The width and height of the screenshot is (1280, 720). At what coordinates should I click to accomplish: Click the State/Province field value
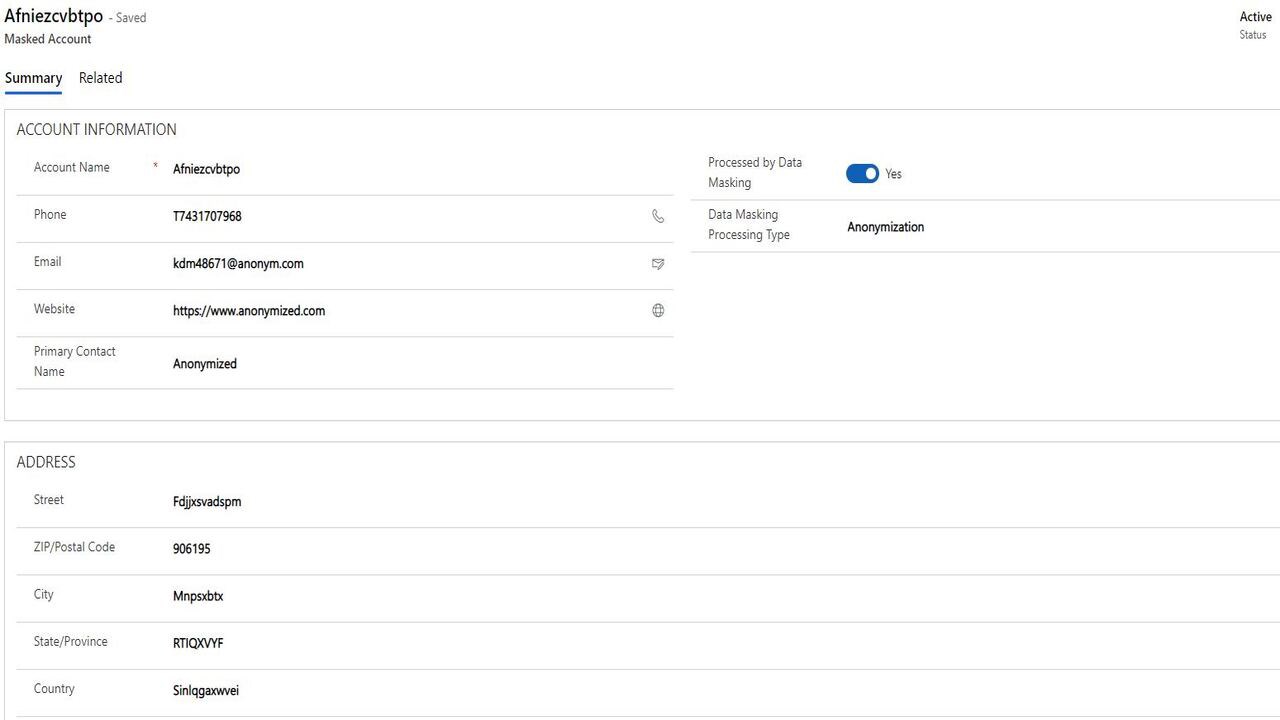(x=198, y=643)
